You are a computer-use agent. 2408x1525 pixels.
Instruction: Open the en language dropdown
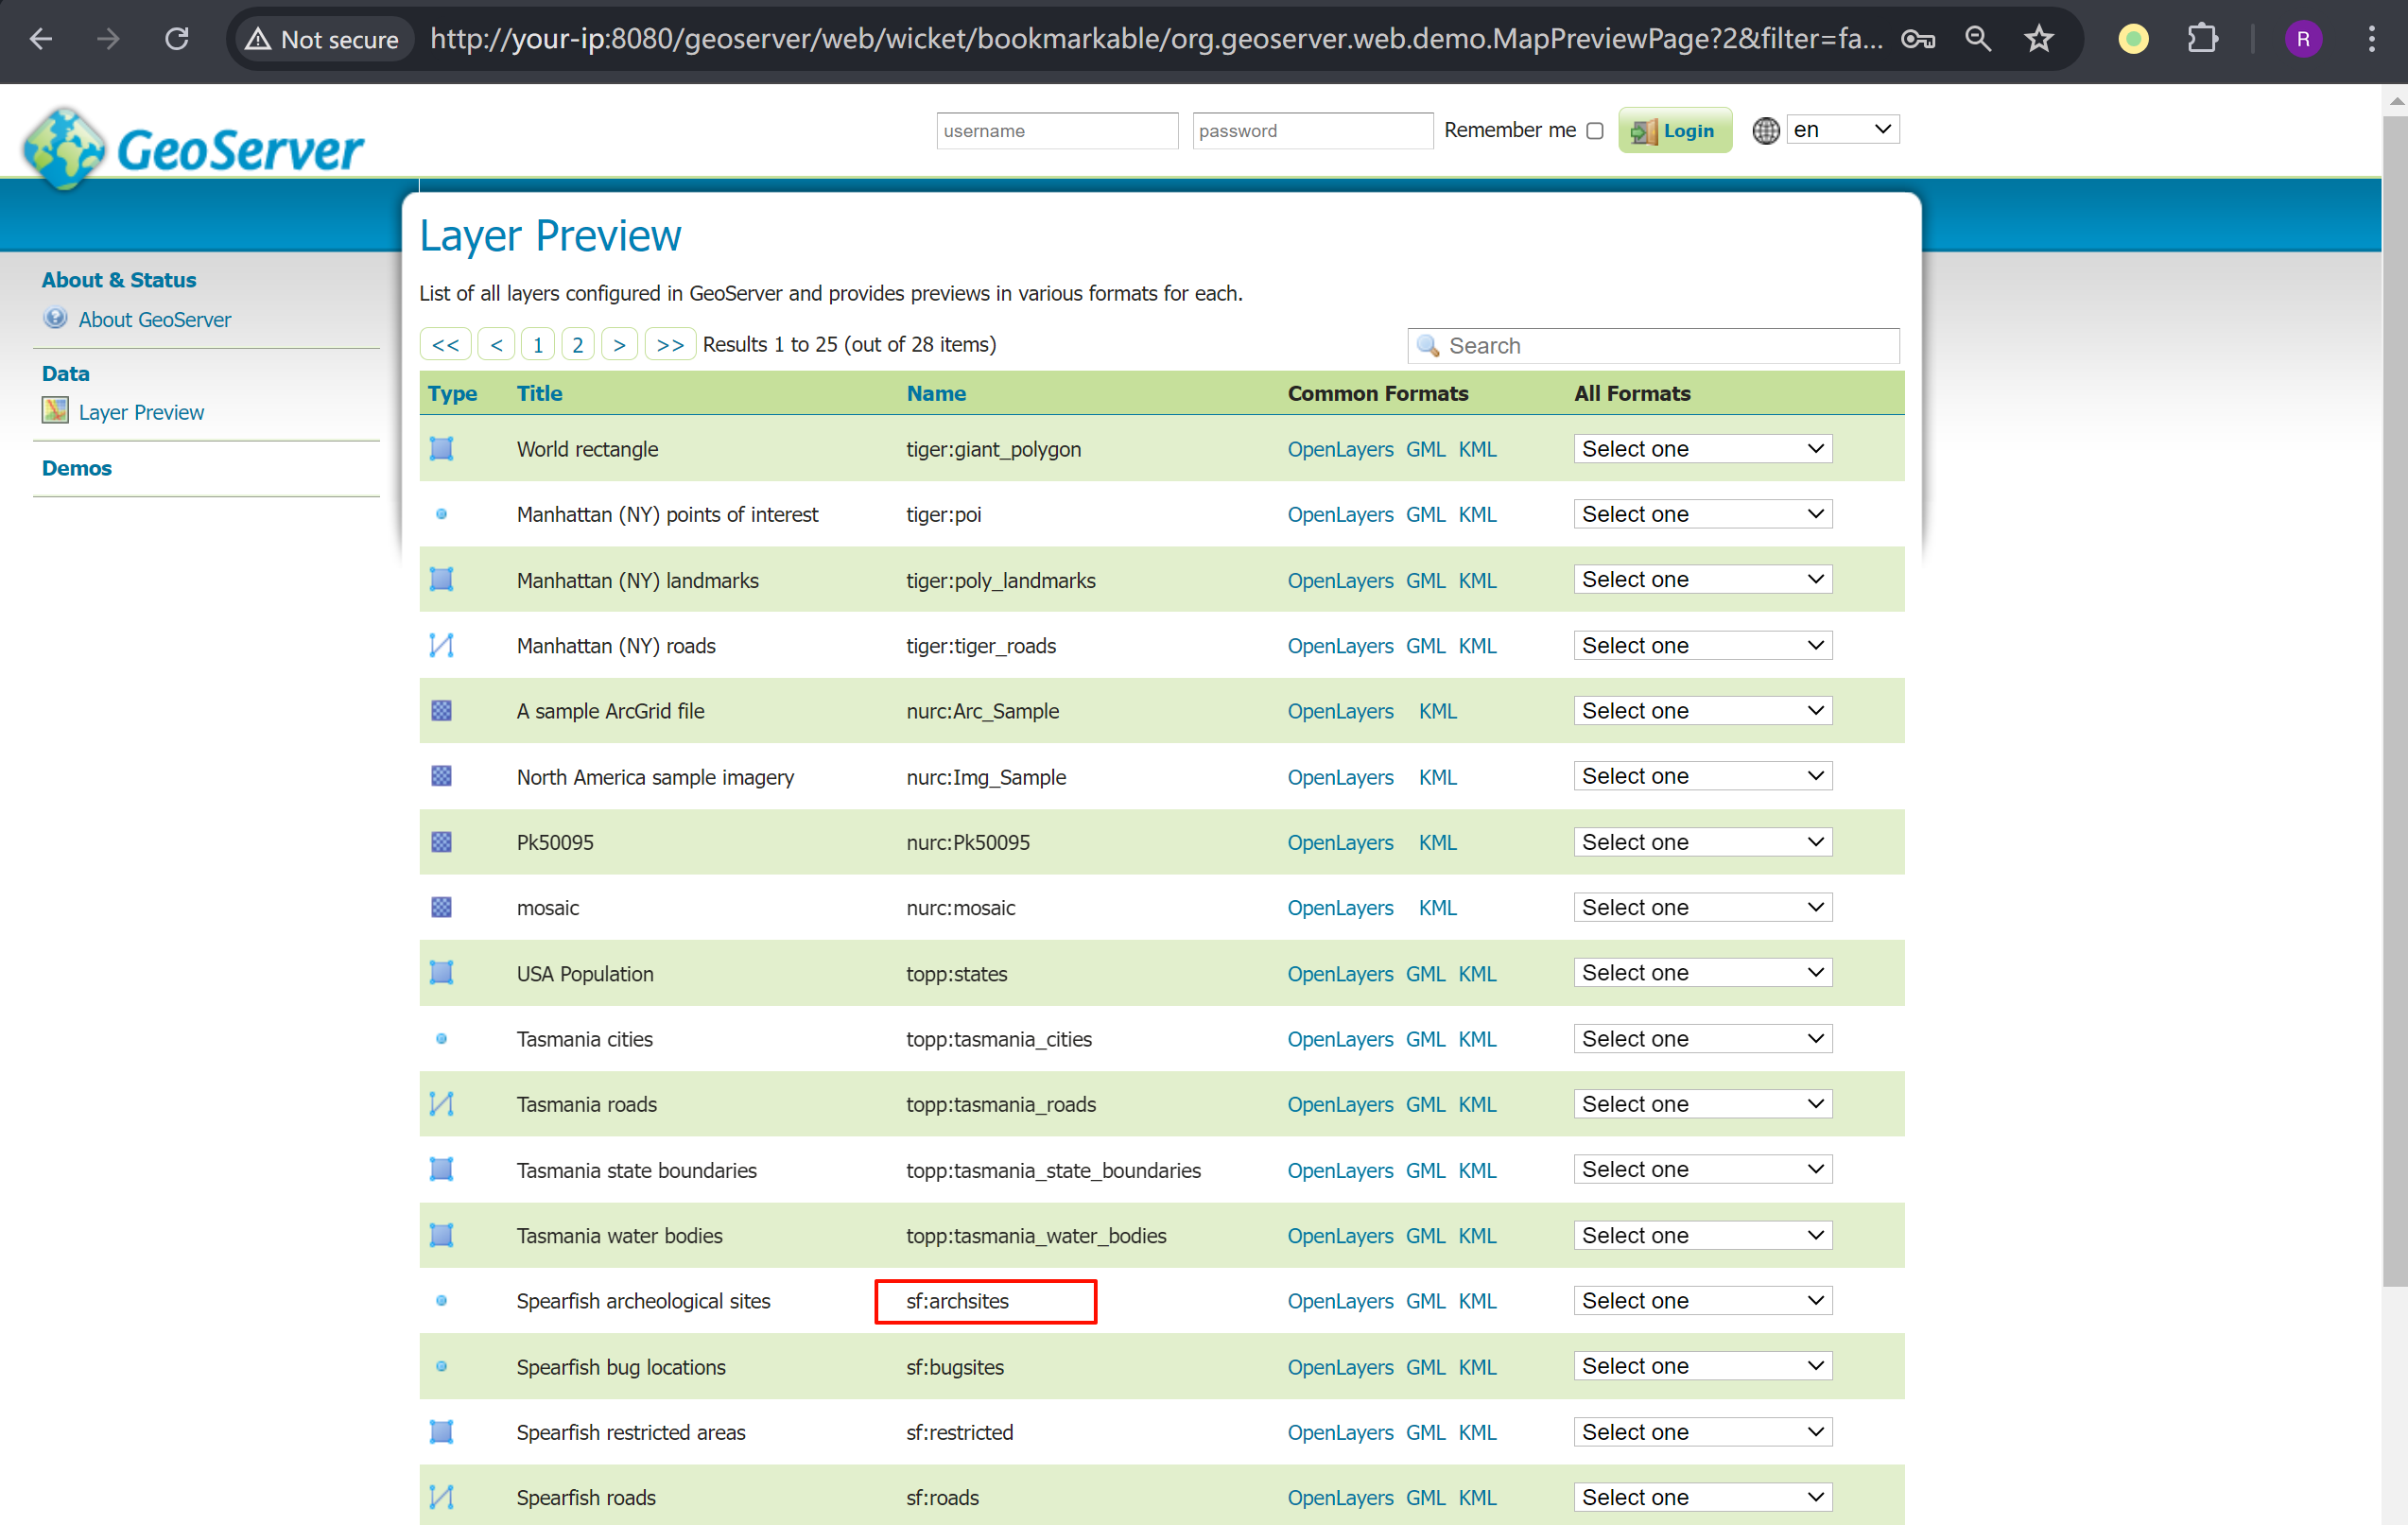pyautogui.click(x=1842, y=130)
